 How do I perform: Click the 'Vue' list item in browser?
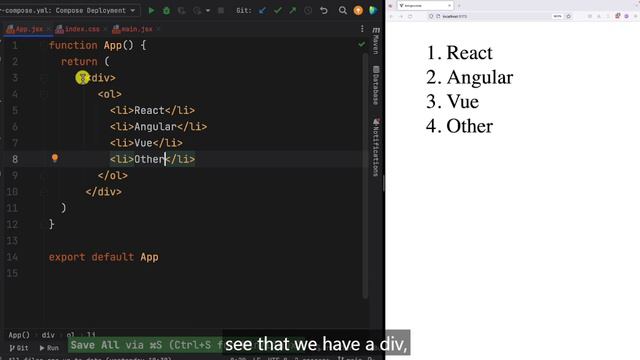462,102
